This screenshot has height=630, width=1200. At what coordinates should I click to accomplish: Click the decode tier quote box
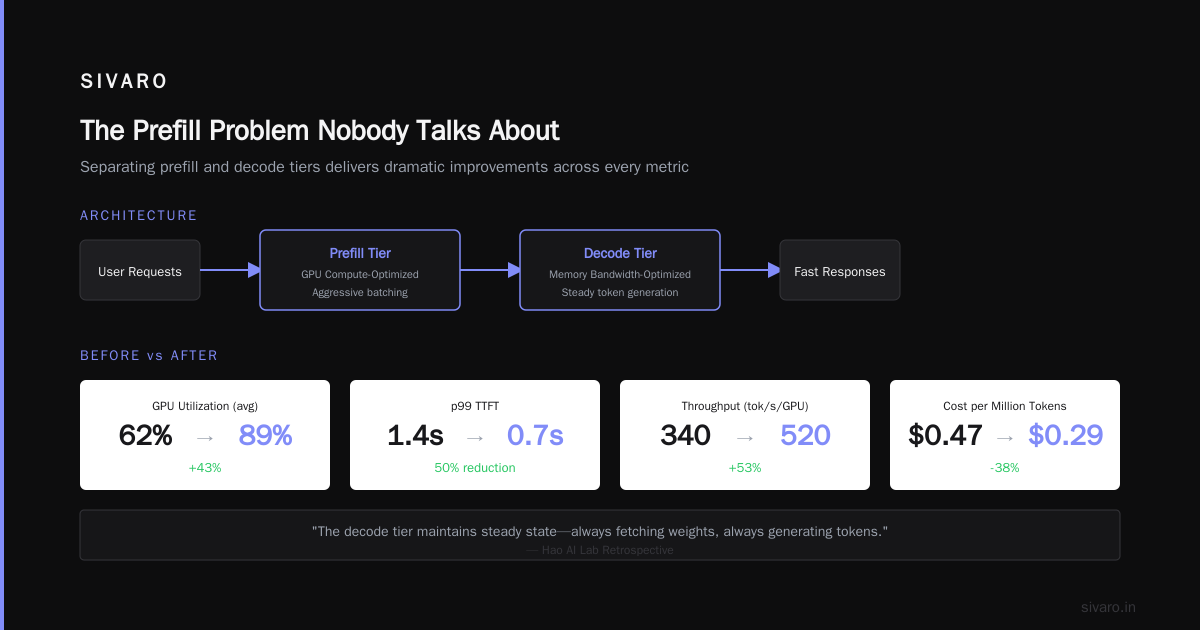pyautogui.click(x=600, y=535)
